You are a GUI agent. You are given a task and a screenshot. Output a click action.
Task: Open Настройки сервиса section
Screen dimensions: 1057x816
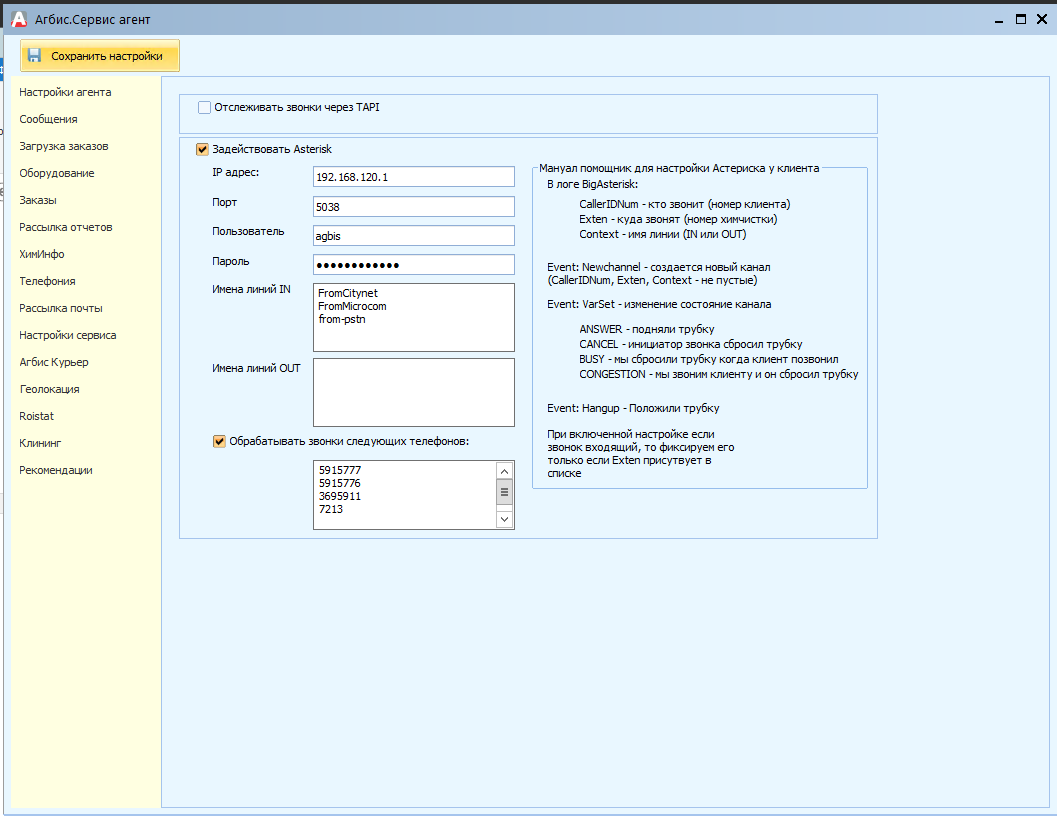68,335
